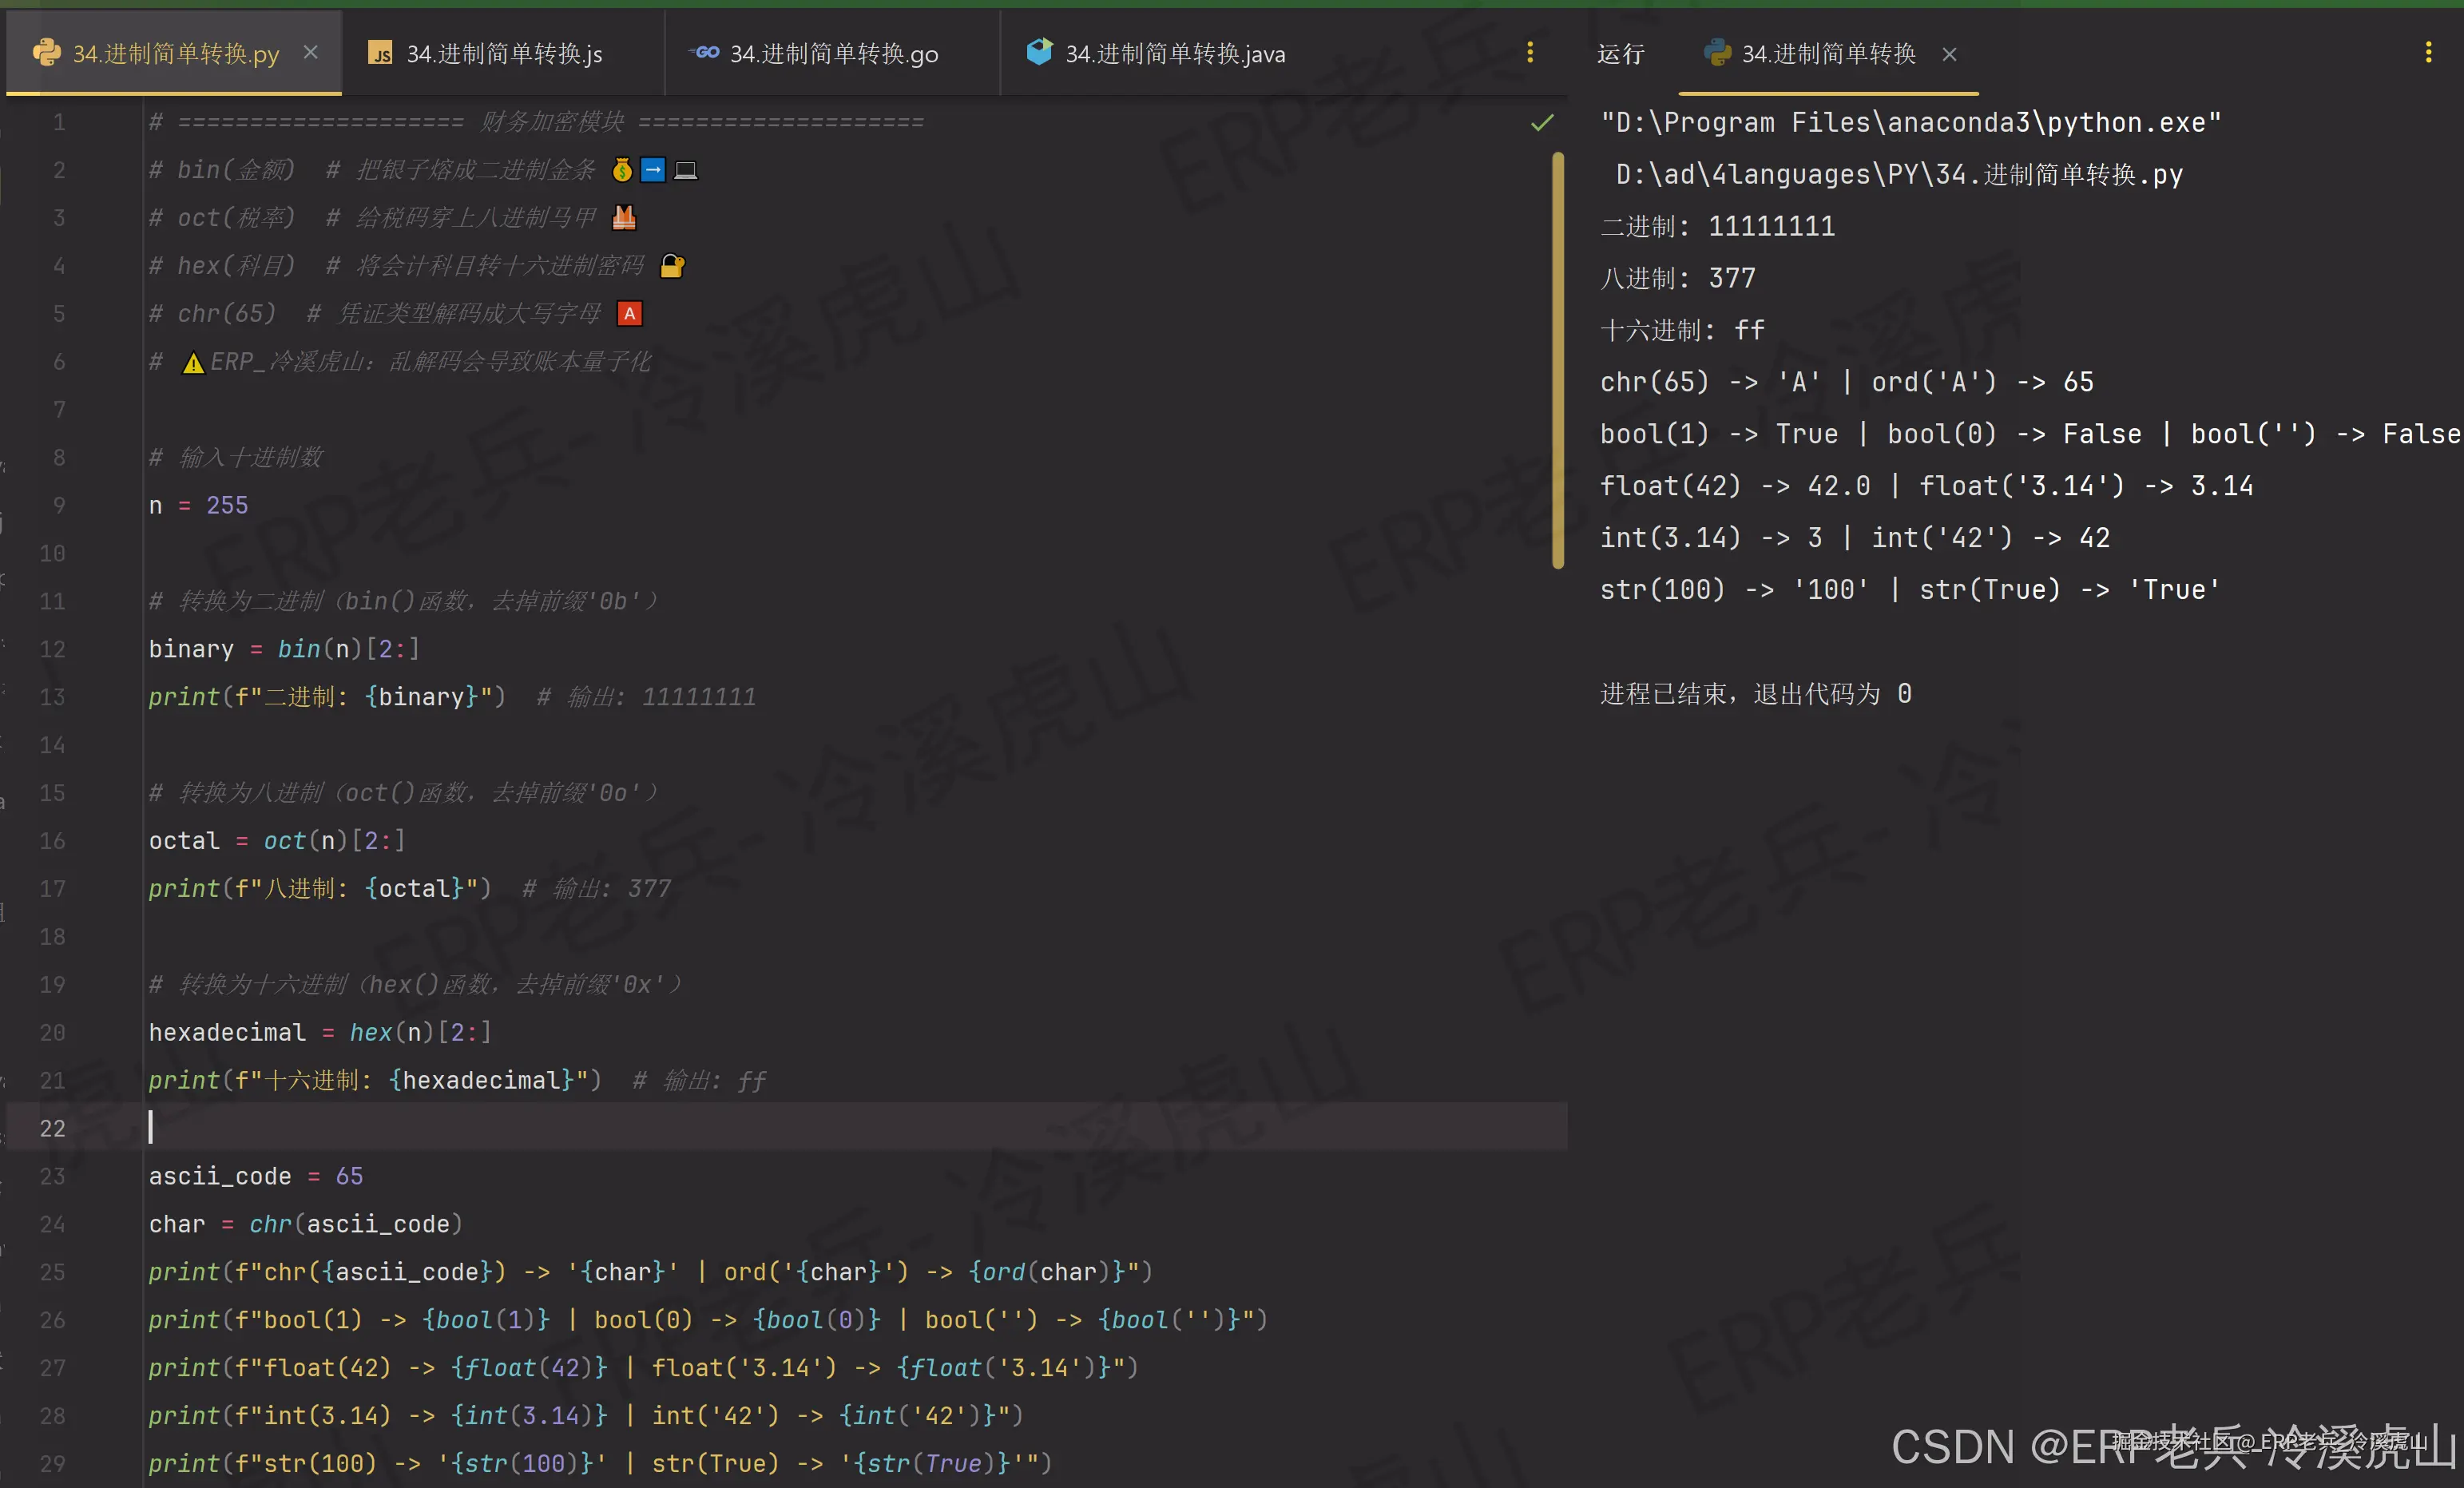The width and height of the screenshot is (2464, 1488).
Task: Click the Java file icon on the .java tab
Action: click(1039, 52)
